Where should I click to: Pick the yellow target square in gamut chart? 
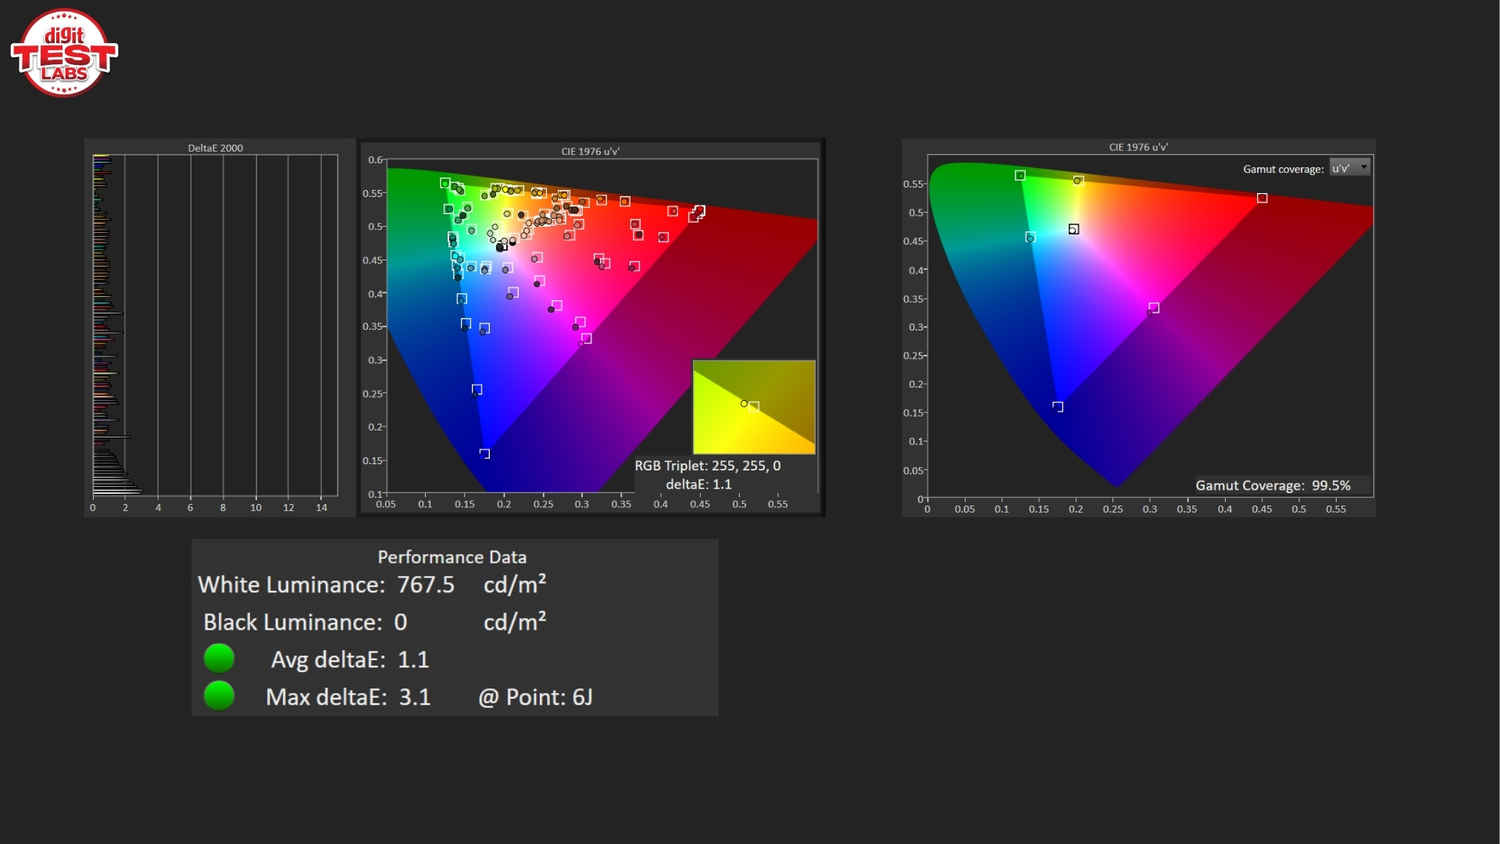click(x=1077, y=181)
